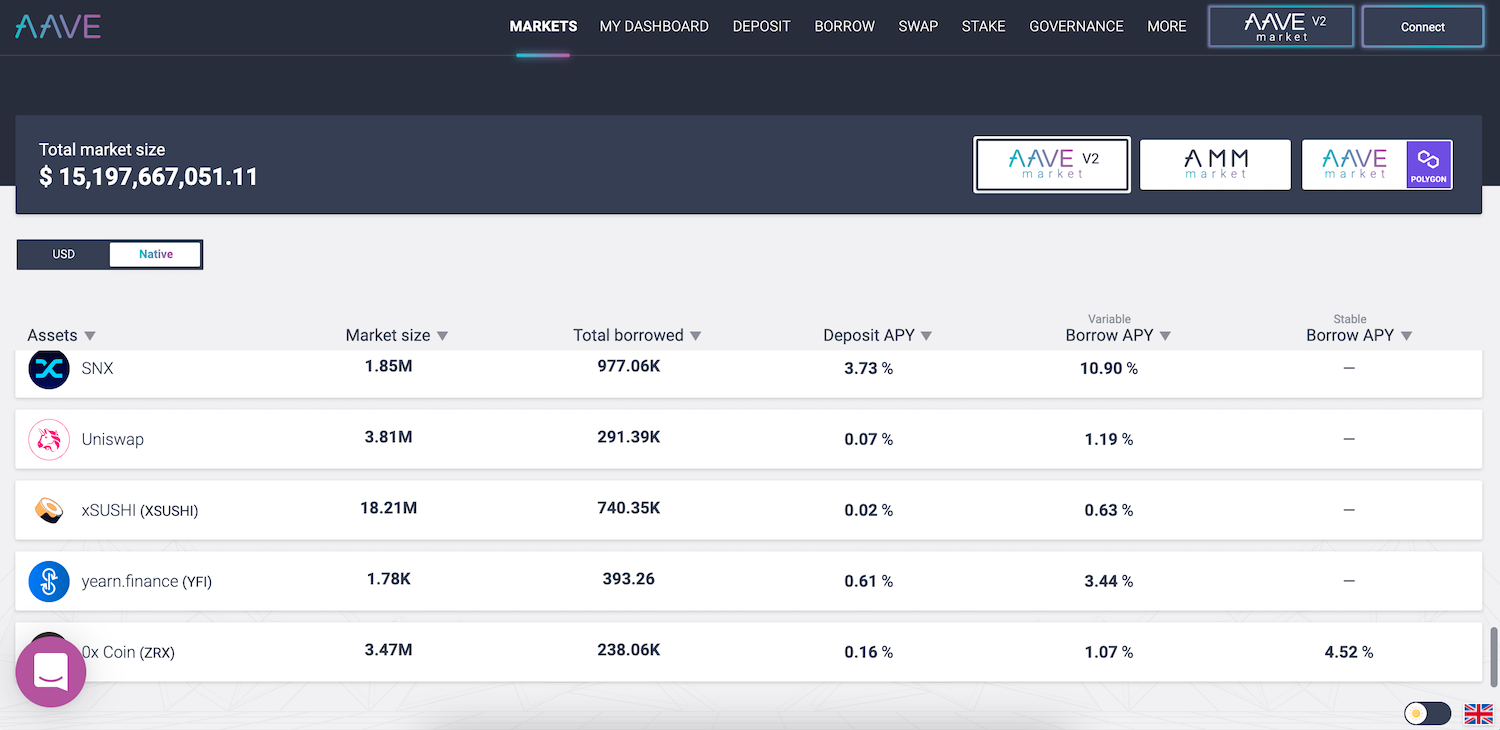Viewport: 1500px width, 730px height.
Task: Open the GOVERNANCE menu item
Action: (x=1076, y=27)
